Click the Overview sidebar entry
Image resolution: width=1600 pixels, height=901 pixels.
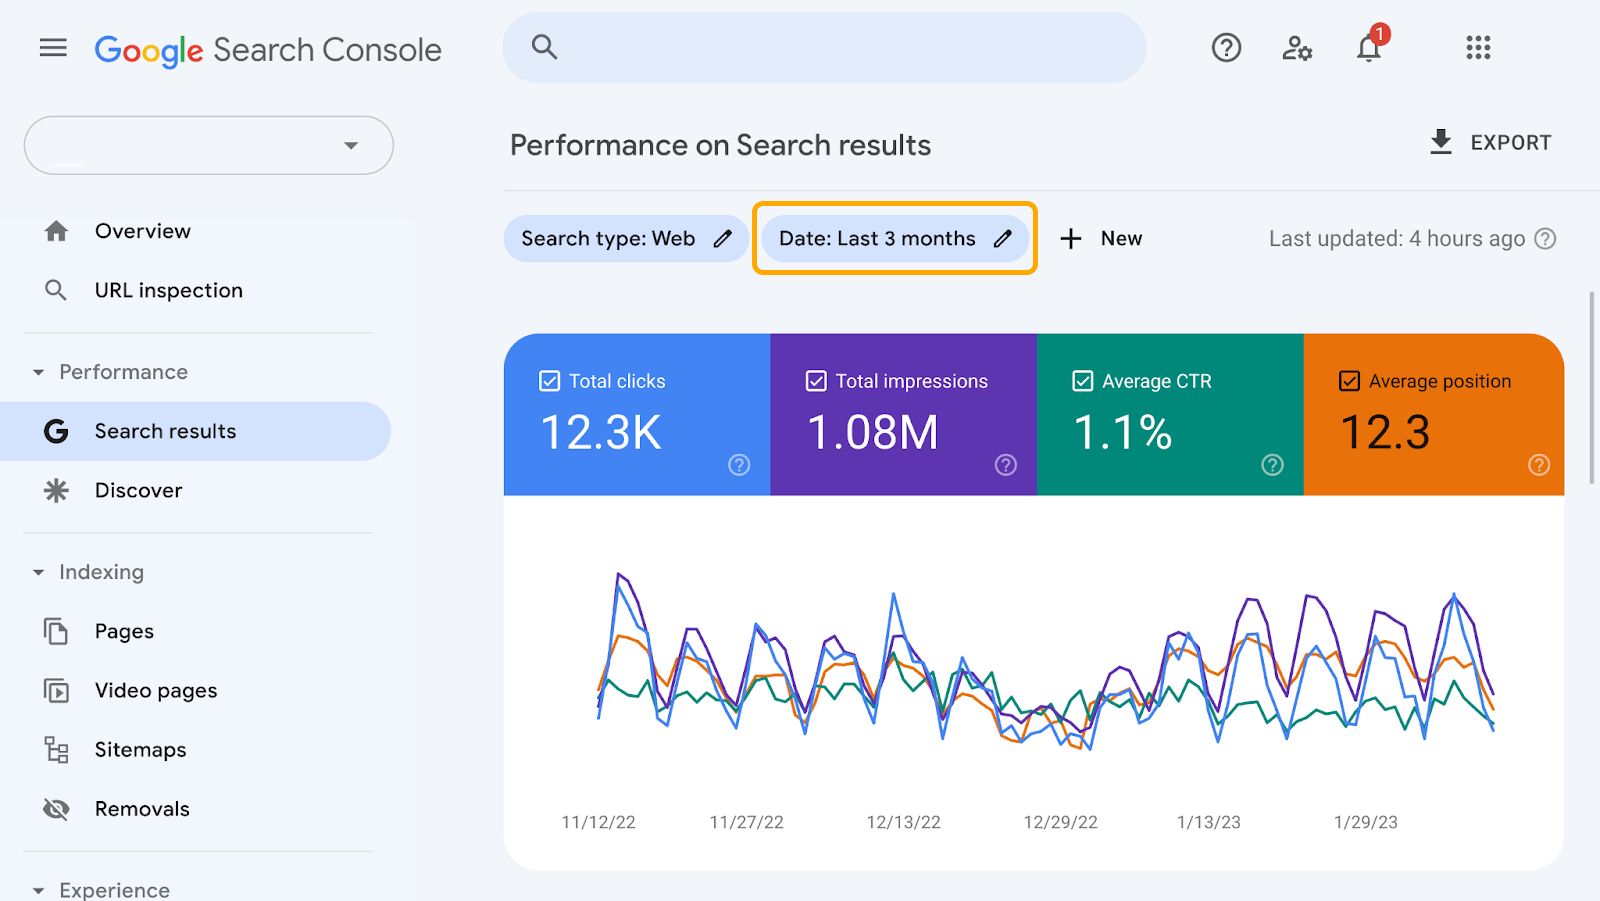[142, 231]
